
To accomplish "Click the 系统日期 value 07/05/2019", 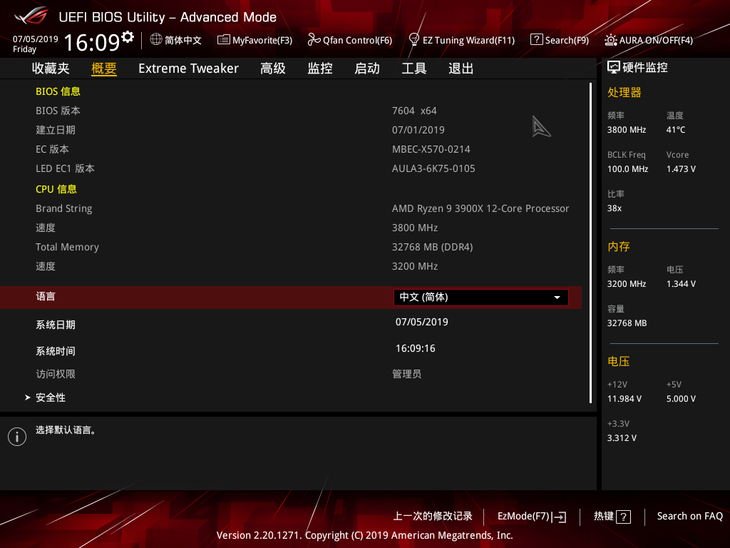I will tap(422, 322).
